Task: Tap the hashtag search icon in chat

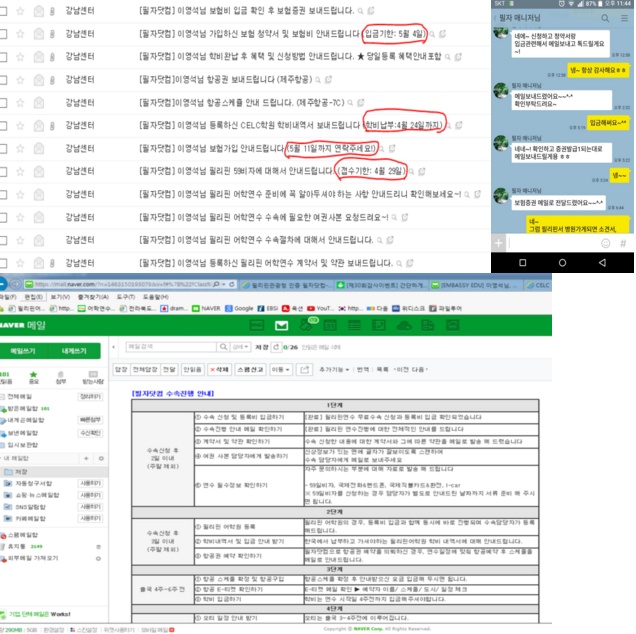Action: [x=623, y=243]
